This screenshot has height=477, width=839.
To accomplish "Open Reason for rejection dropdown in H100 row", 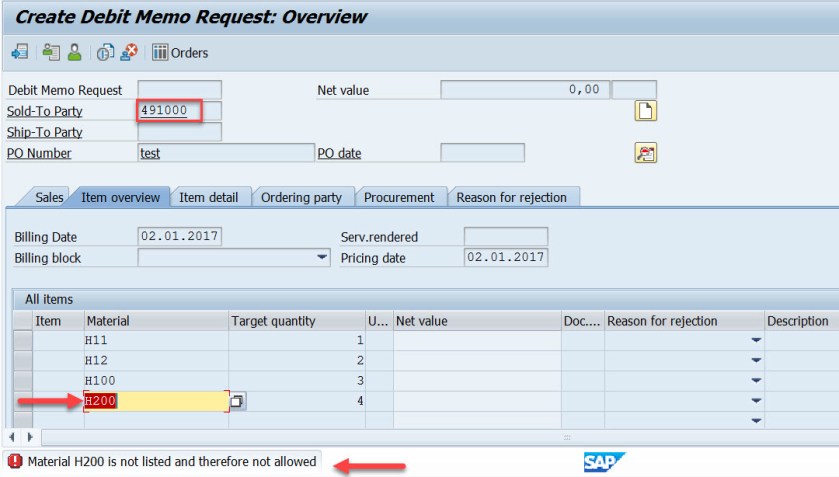I will pyautogui.click(x=756, y=381).
